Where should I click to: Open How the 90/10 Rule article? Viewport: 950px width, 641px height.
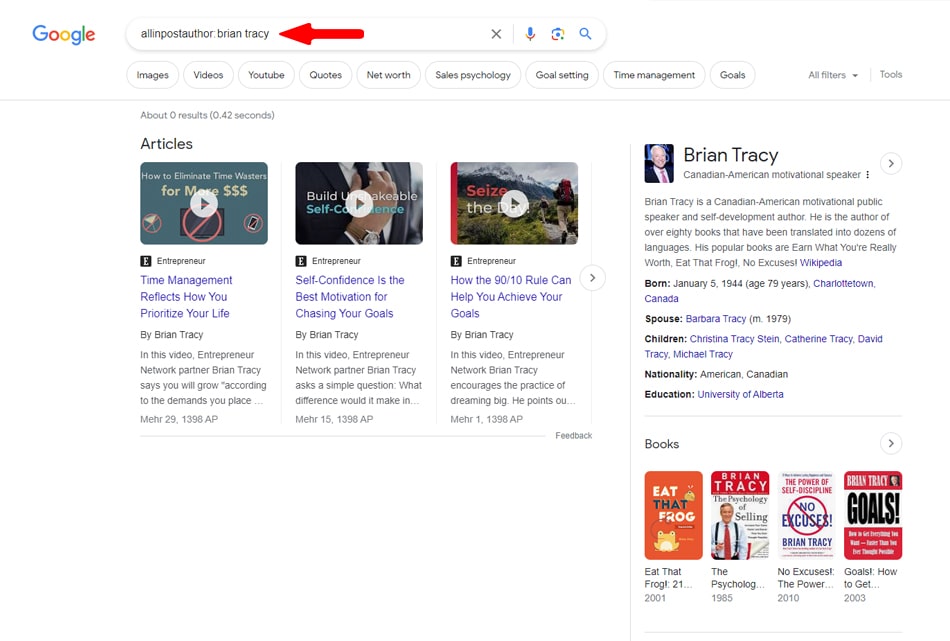point(511,297)
